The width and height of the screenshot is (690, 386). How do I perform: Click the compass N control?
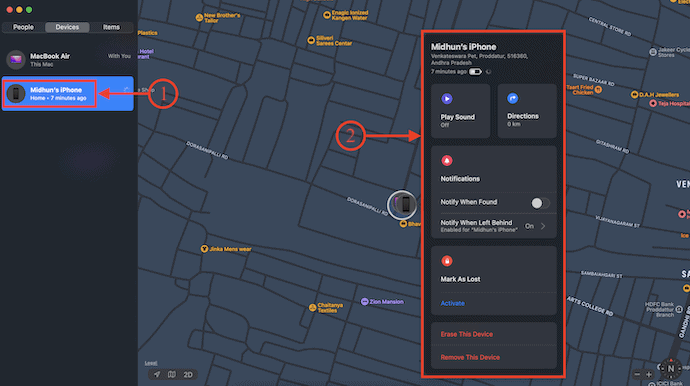(671, 368)
